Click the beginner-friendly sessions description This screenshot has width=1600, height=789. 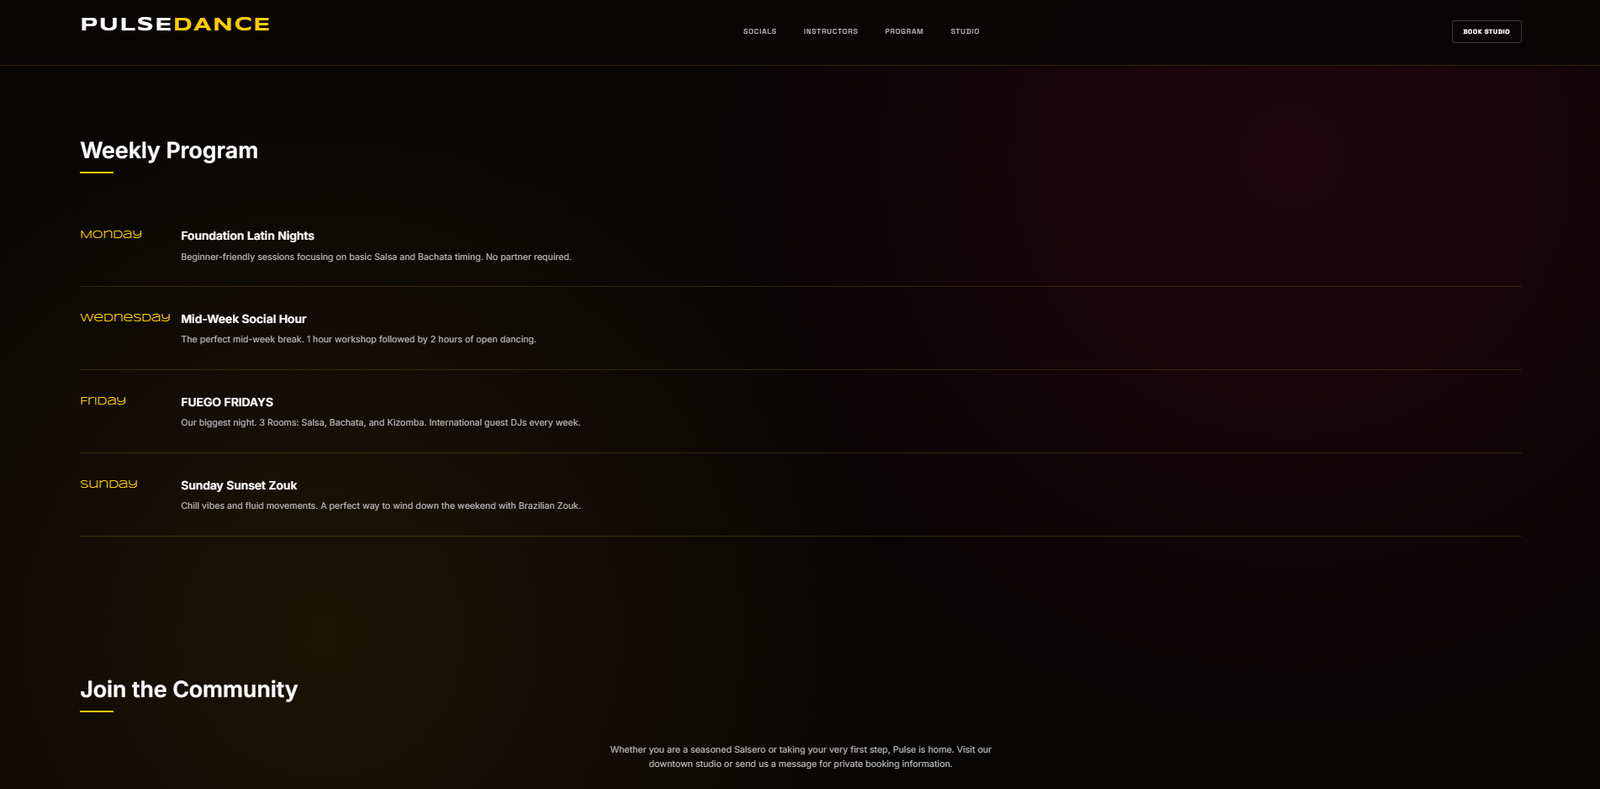point(376,257)
